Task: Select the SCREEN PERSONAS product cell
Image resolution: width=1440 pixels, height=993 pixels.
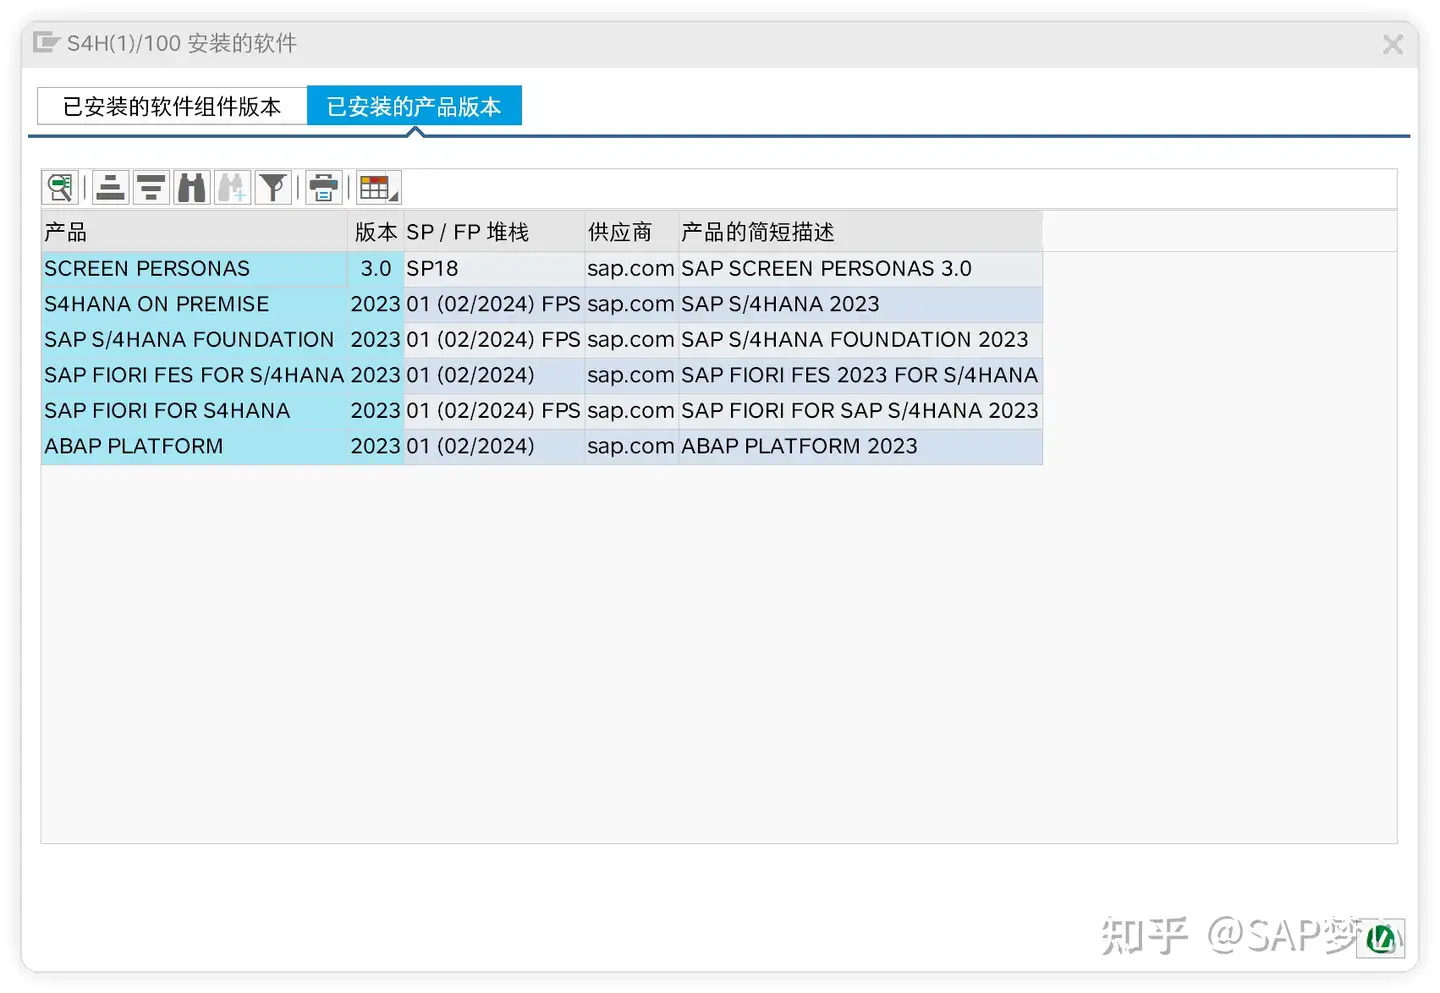Action: [194, 268]
